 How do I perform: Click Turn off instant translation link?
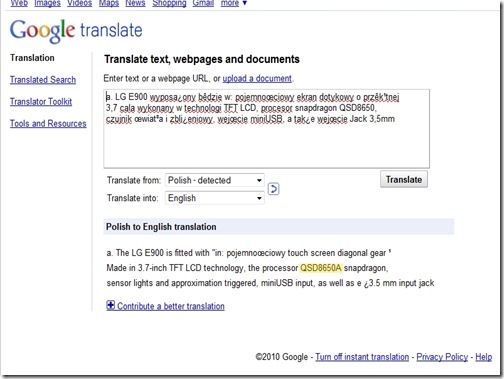362,357
